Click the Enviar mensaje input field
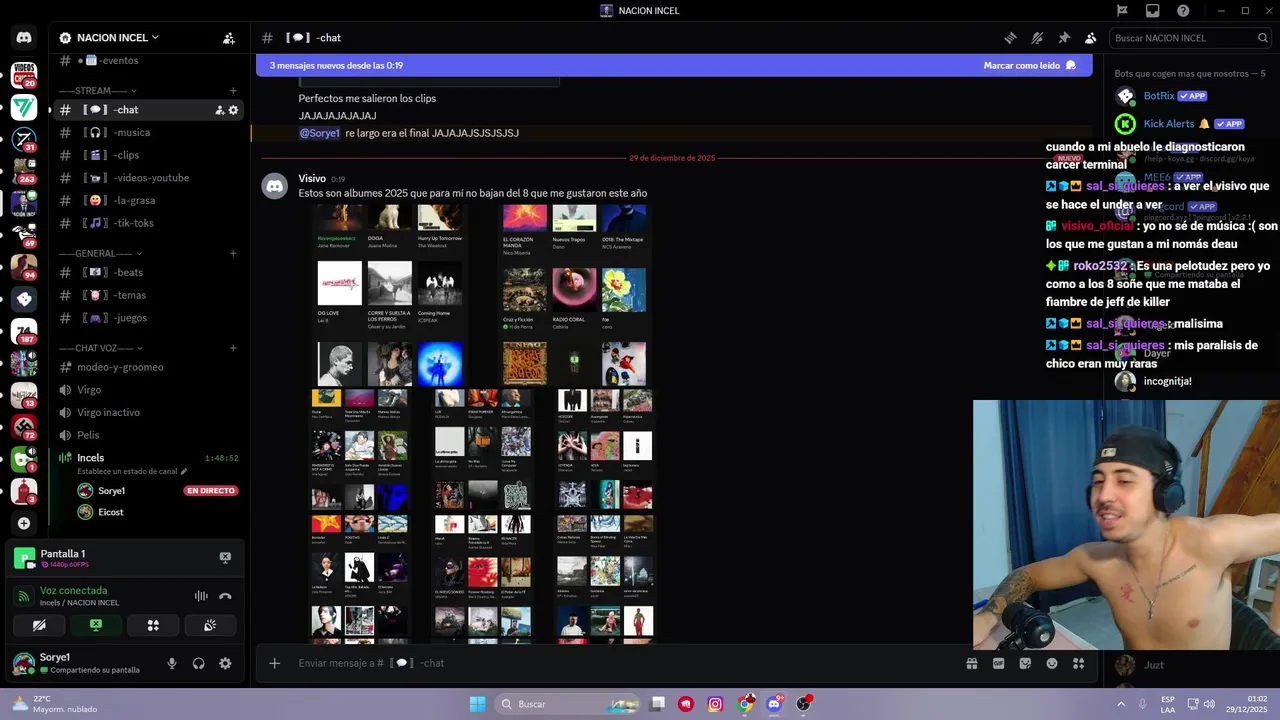The image size is (1280, 720). (625, 663)
